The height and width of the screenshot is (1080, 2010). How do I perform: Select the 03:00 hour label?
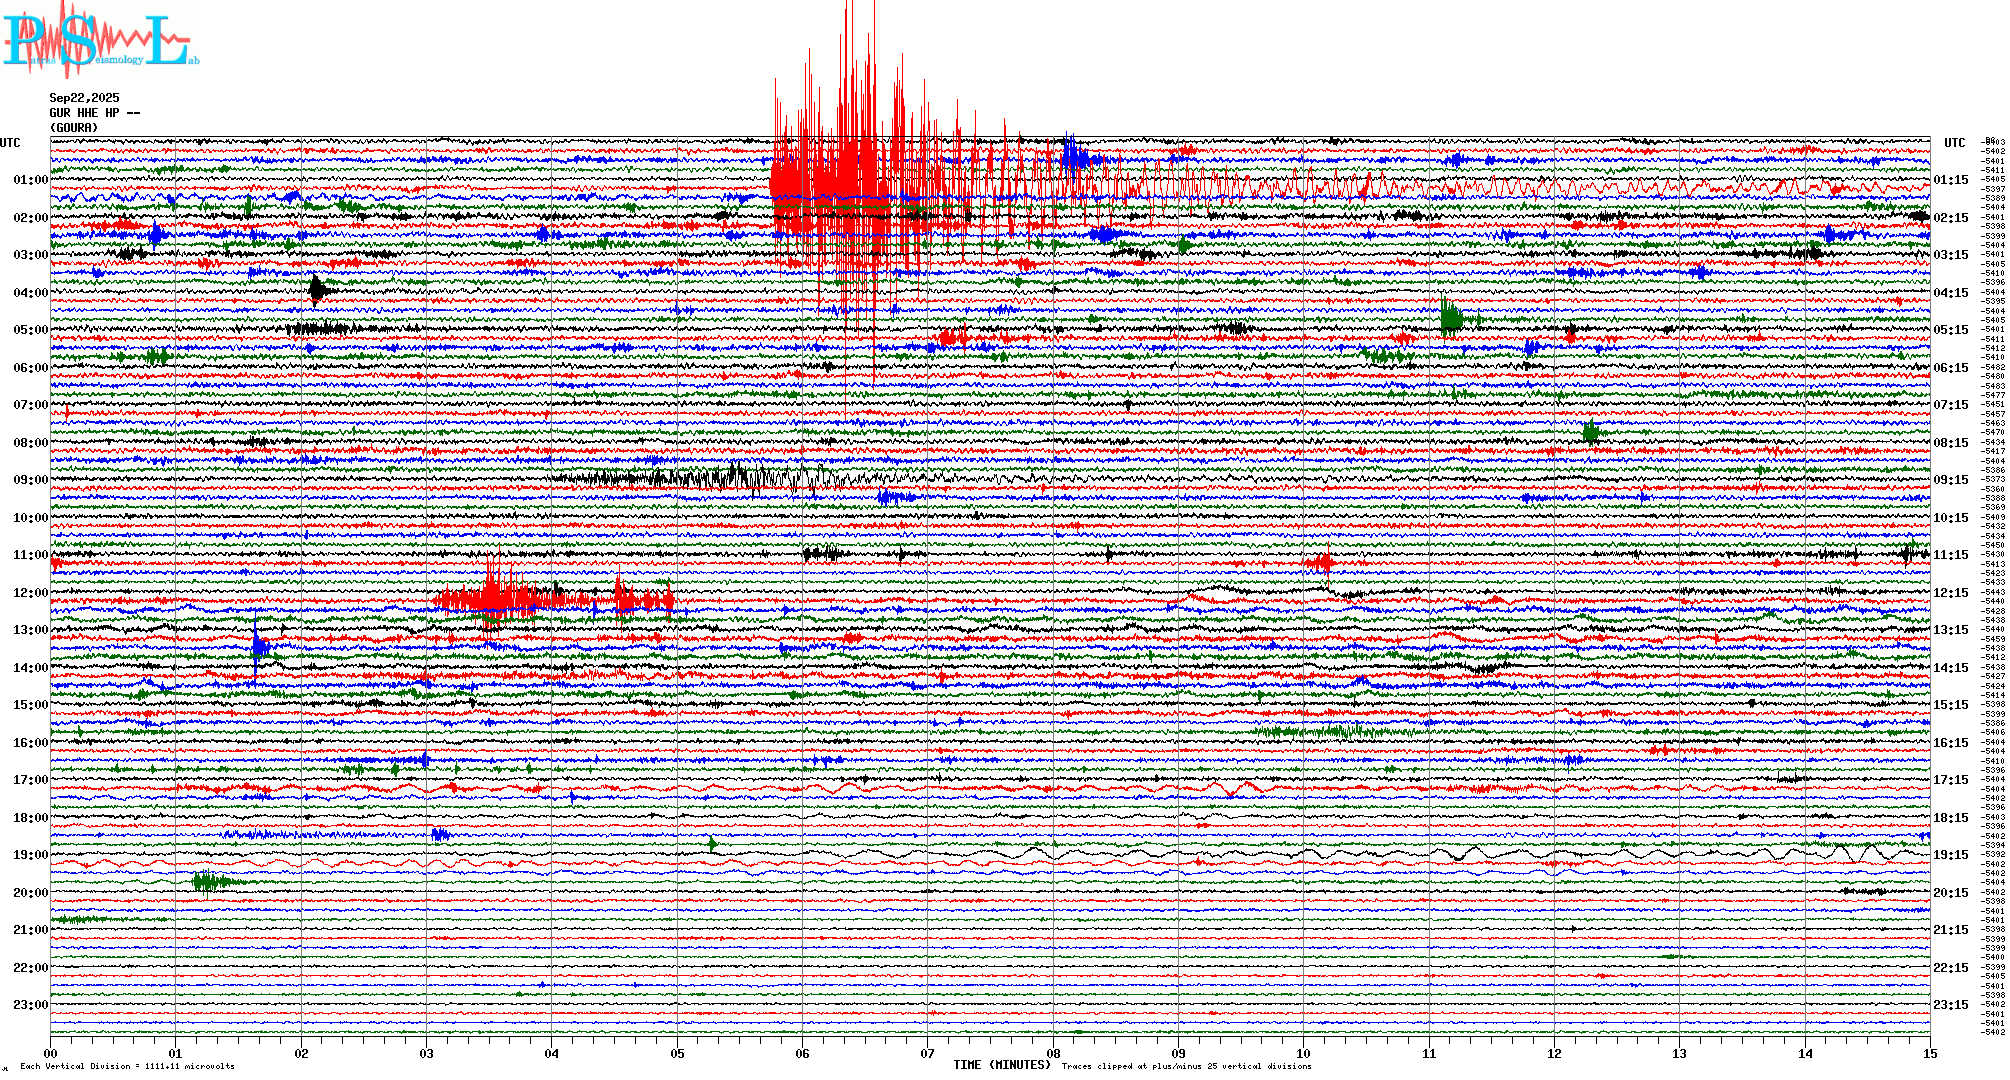(x=30, y=255)
